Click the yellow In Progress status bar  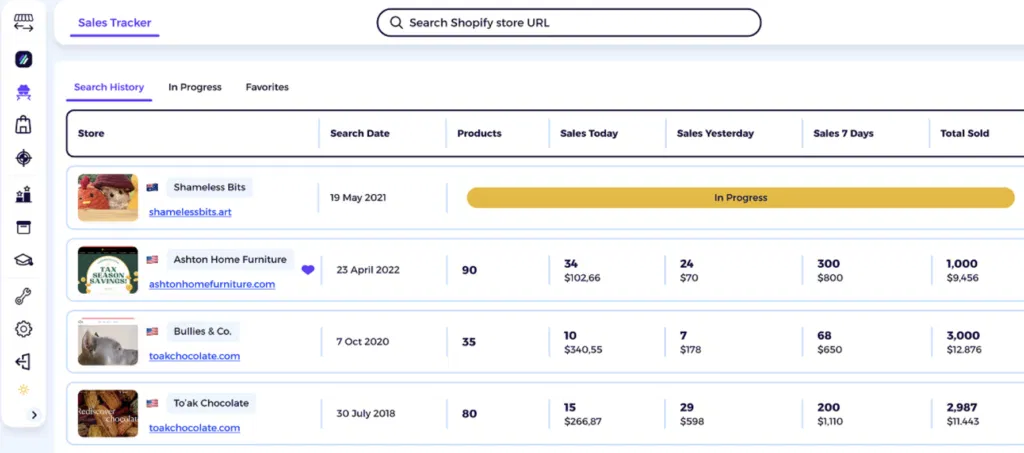pyautogui.click(x=741, y=198)
